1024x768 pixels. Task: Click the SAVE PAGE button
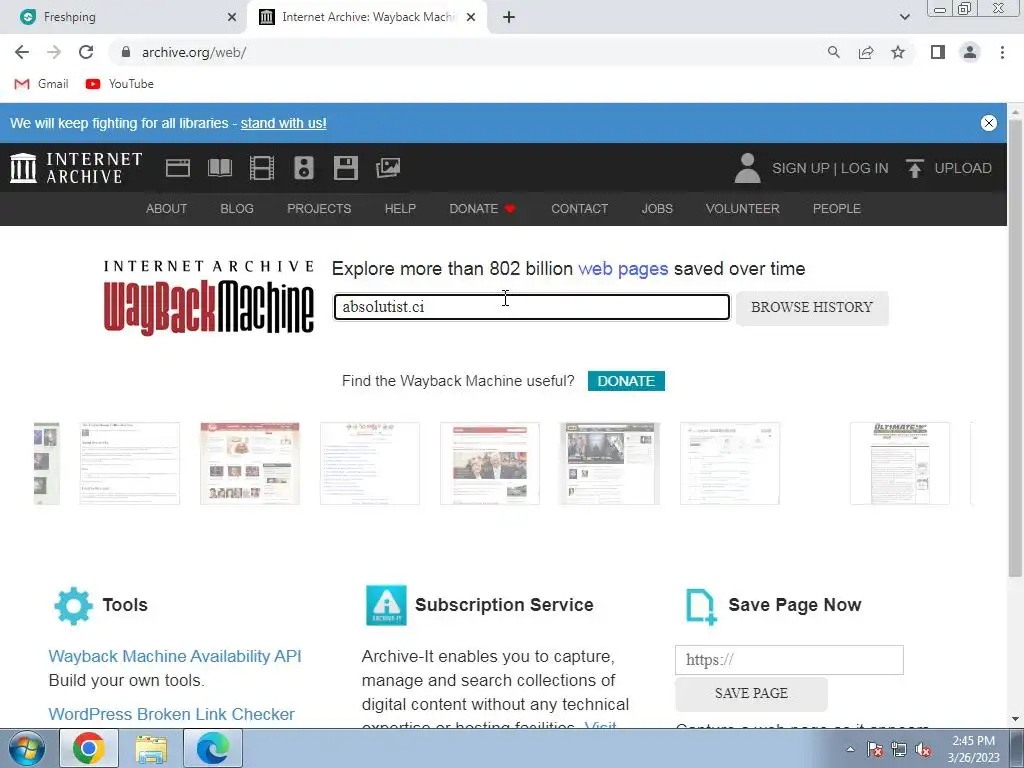click(x=751, y=694)
